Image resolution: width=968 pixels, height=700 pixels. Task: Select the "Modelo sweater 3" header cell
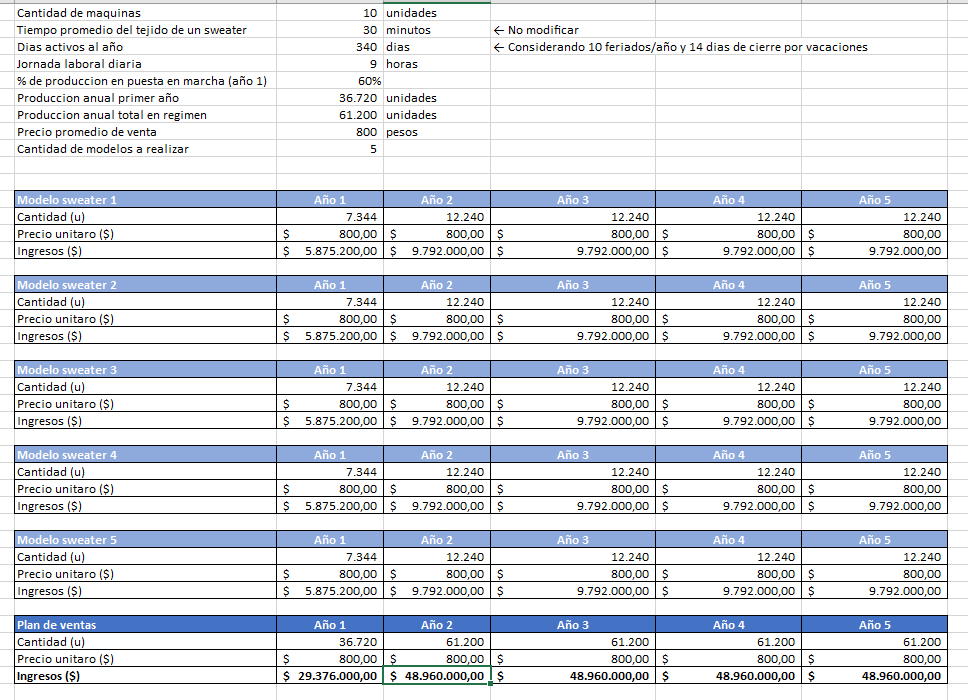tap(146, 370)
